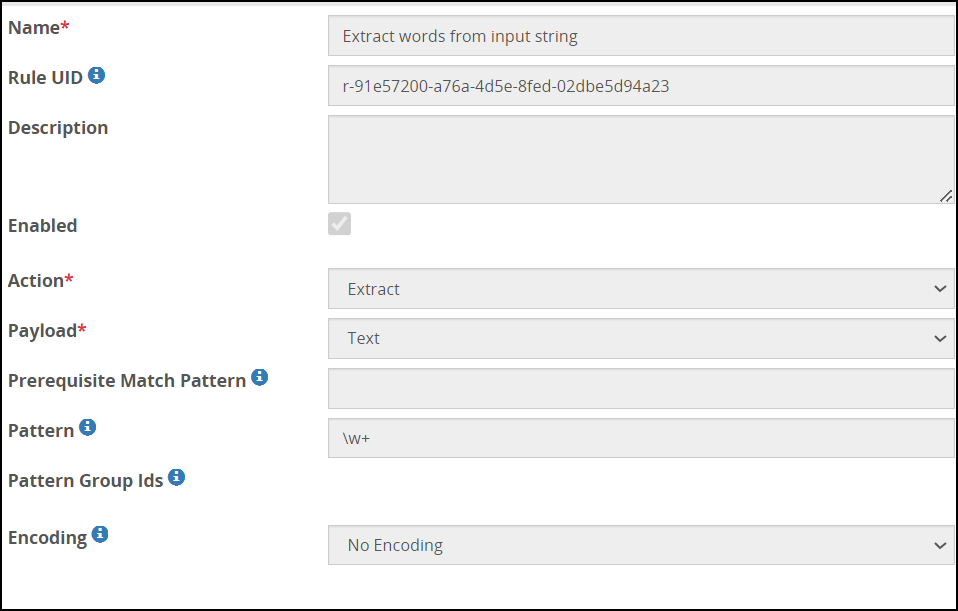
Task: Click the Payload dropdown chevron arrow
Action: click(x=939, y=338)
